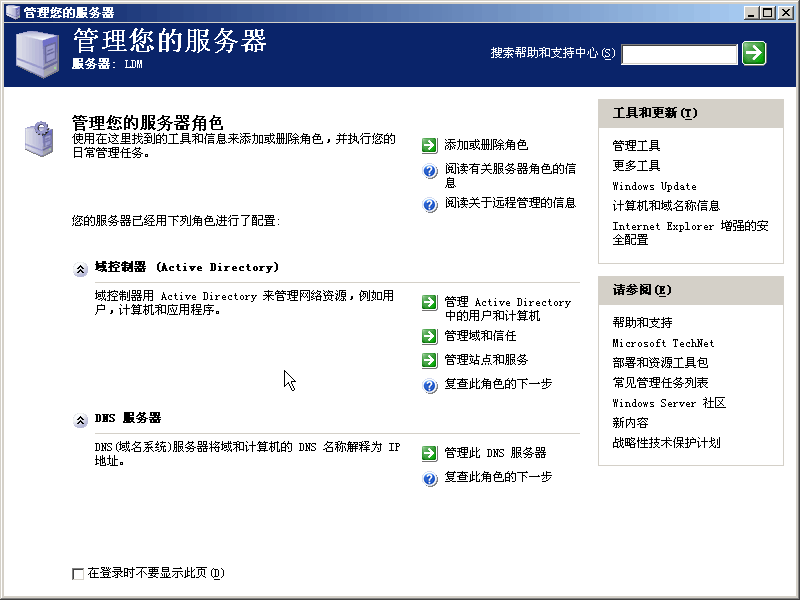Open 管理站点和服务 link
The width and height of the screenshot is (800, 600).
486,360
